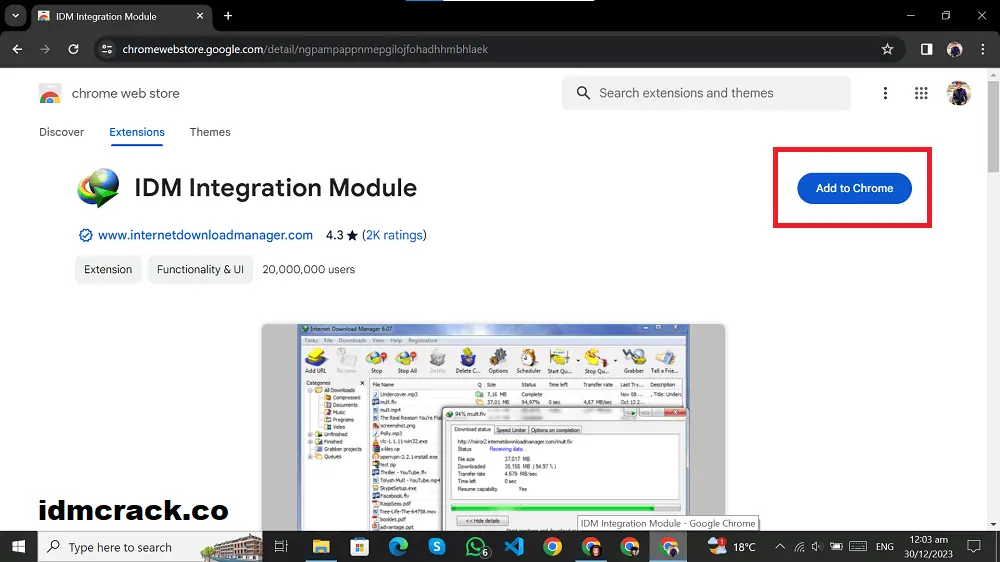Open the clock showing 12:03 am
Viewport: 1000px width, 562px height.
[x=928, y=547]
